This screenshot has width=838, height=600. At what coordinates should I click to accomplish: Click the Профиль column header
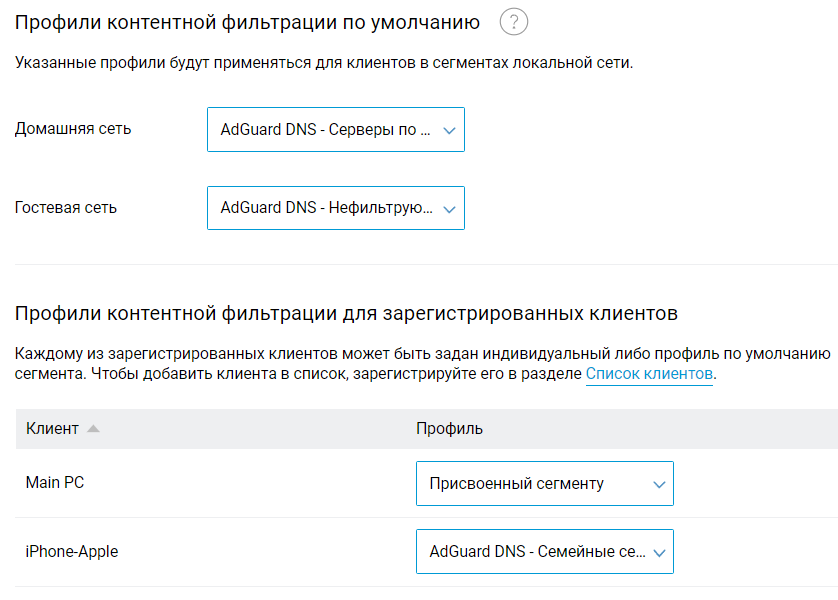click(x=449, y=429)
